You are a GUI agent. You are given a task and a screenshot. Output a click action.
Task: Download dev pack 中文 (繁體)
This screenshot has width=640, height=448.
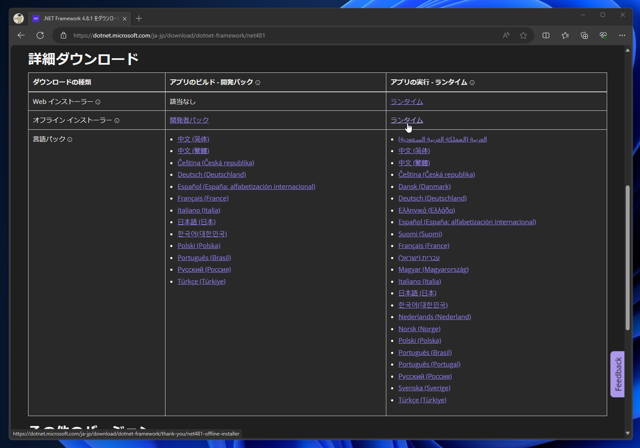(x=193, y=151)
